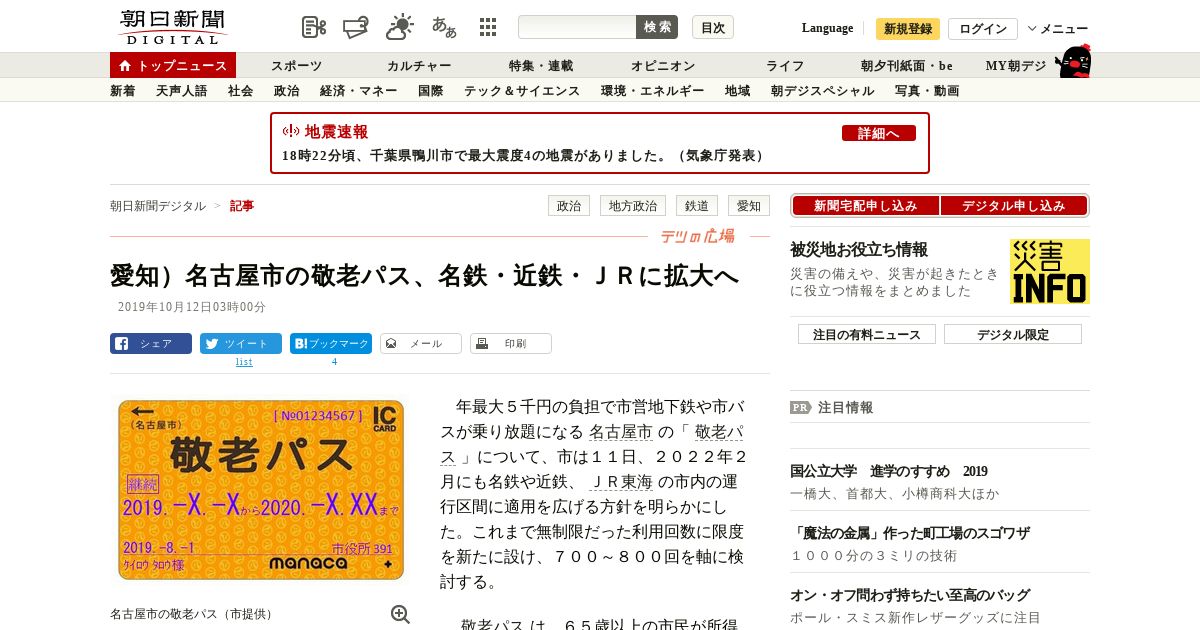Select 地域 in the sub menu

coord(738,91)
